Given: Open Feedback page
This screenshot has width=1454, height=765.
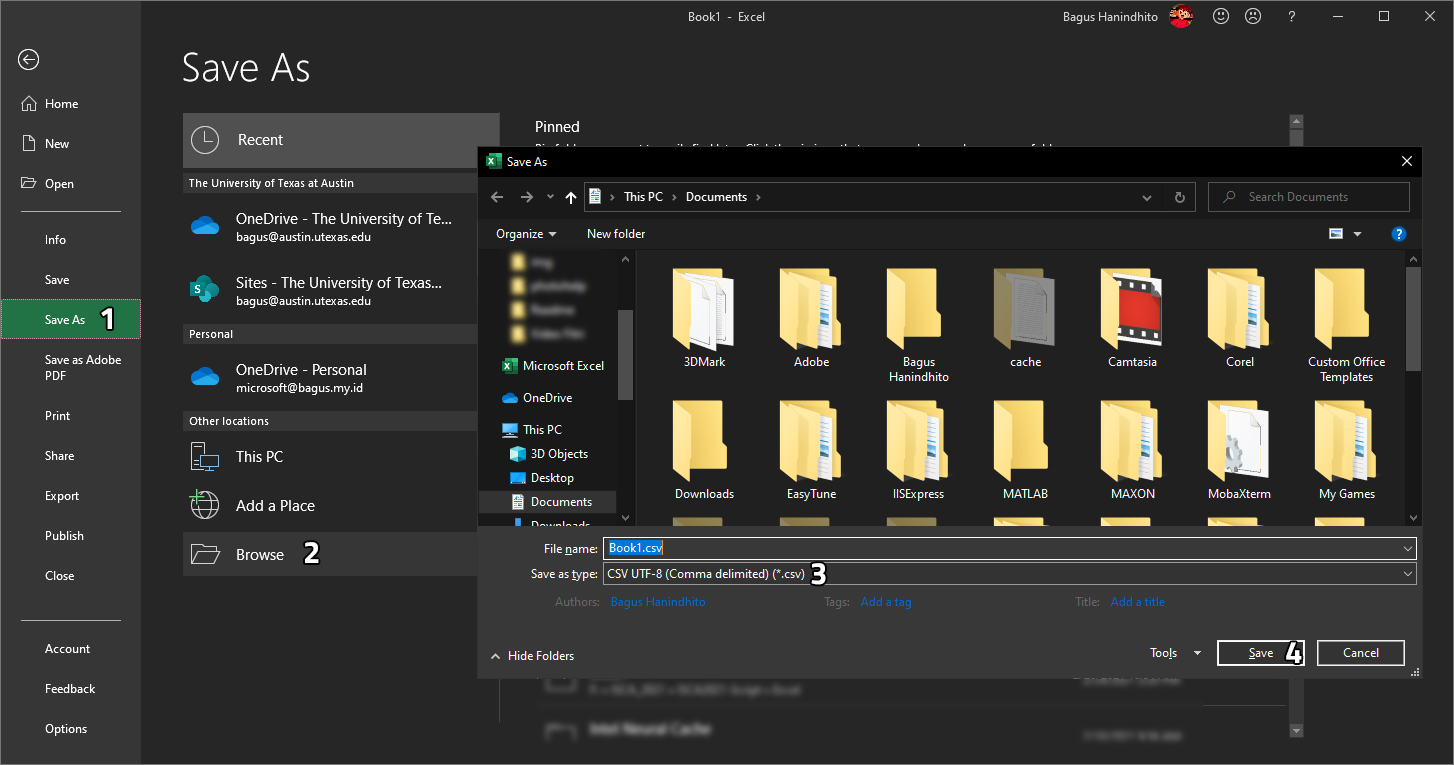Looking at the screenshot, I should 70,689.
